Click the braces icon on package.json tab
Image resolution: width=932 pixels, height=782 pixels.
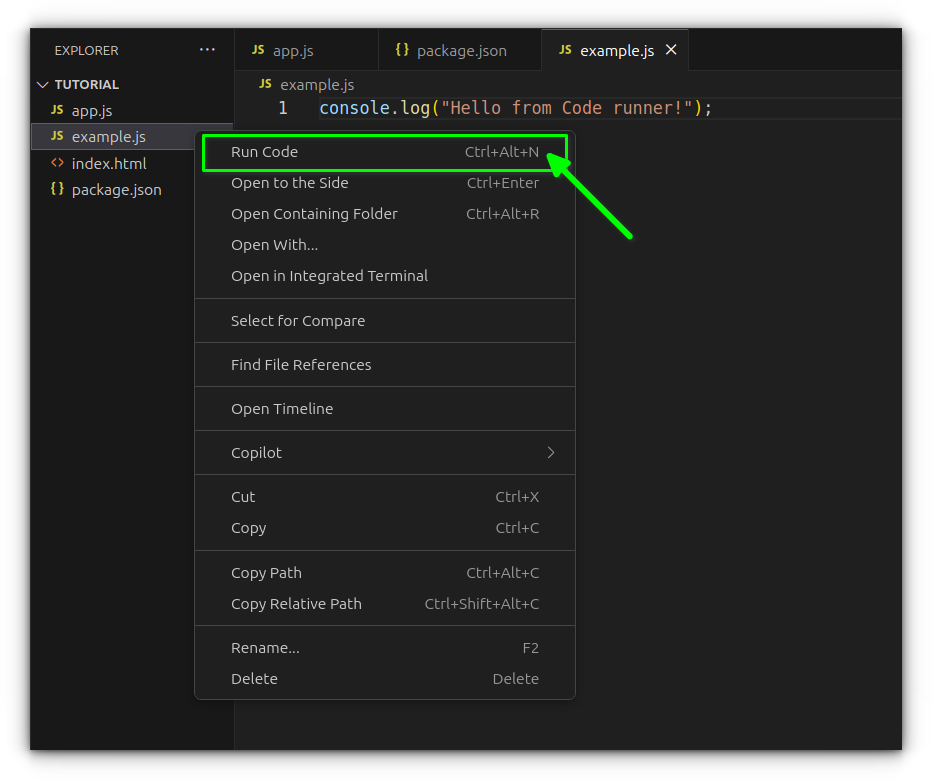click(x=402, y=50)
